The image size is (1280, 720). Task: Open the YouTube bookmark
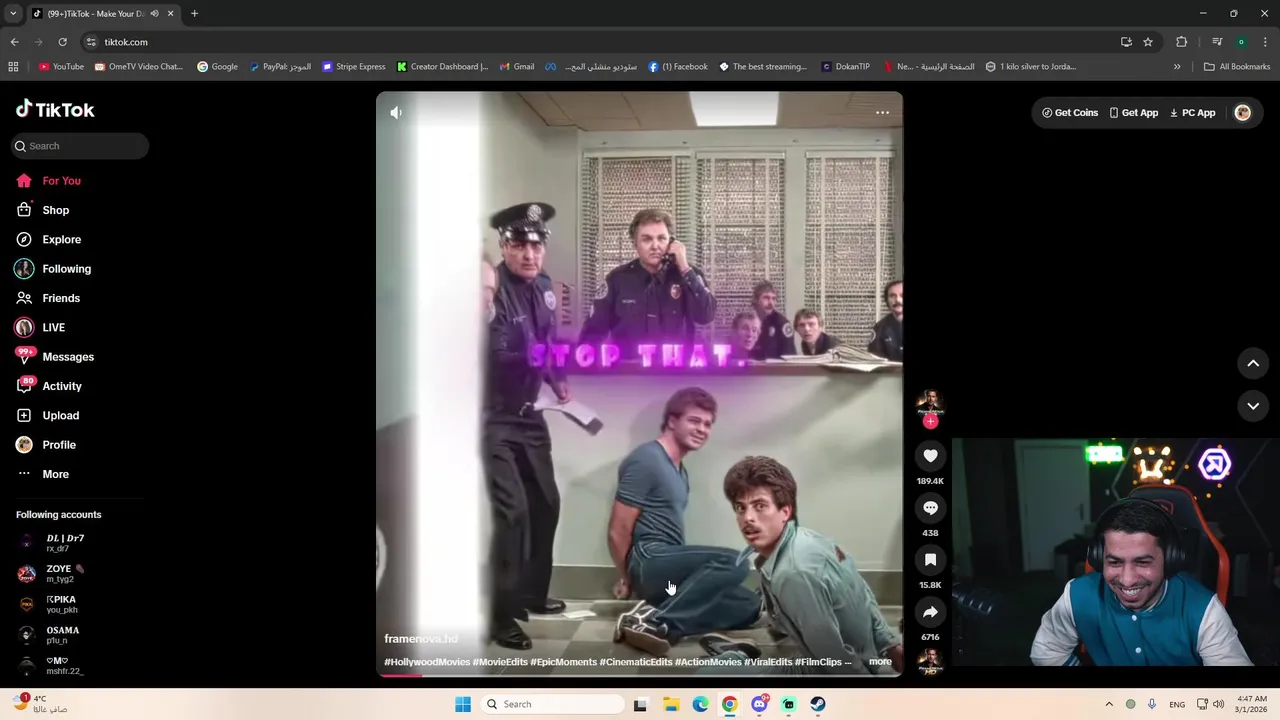click(x=61, y=67)
